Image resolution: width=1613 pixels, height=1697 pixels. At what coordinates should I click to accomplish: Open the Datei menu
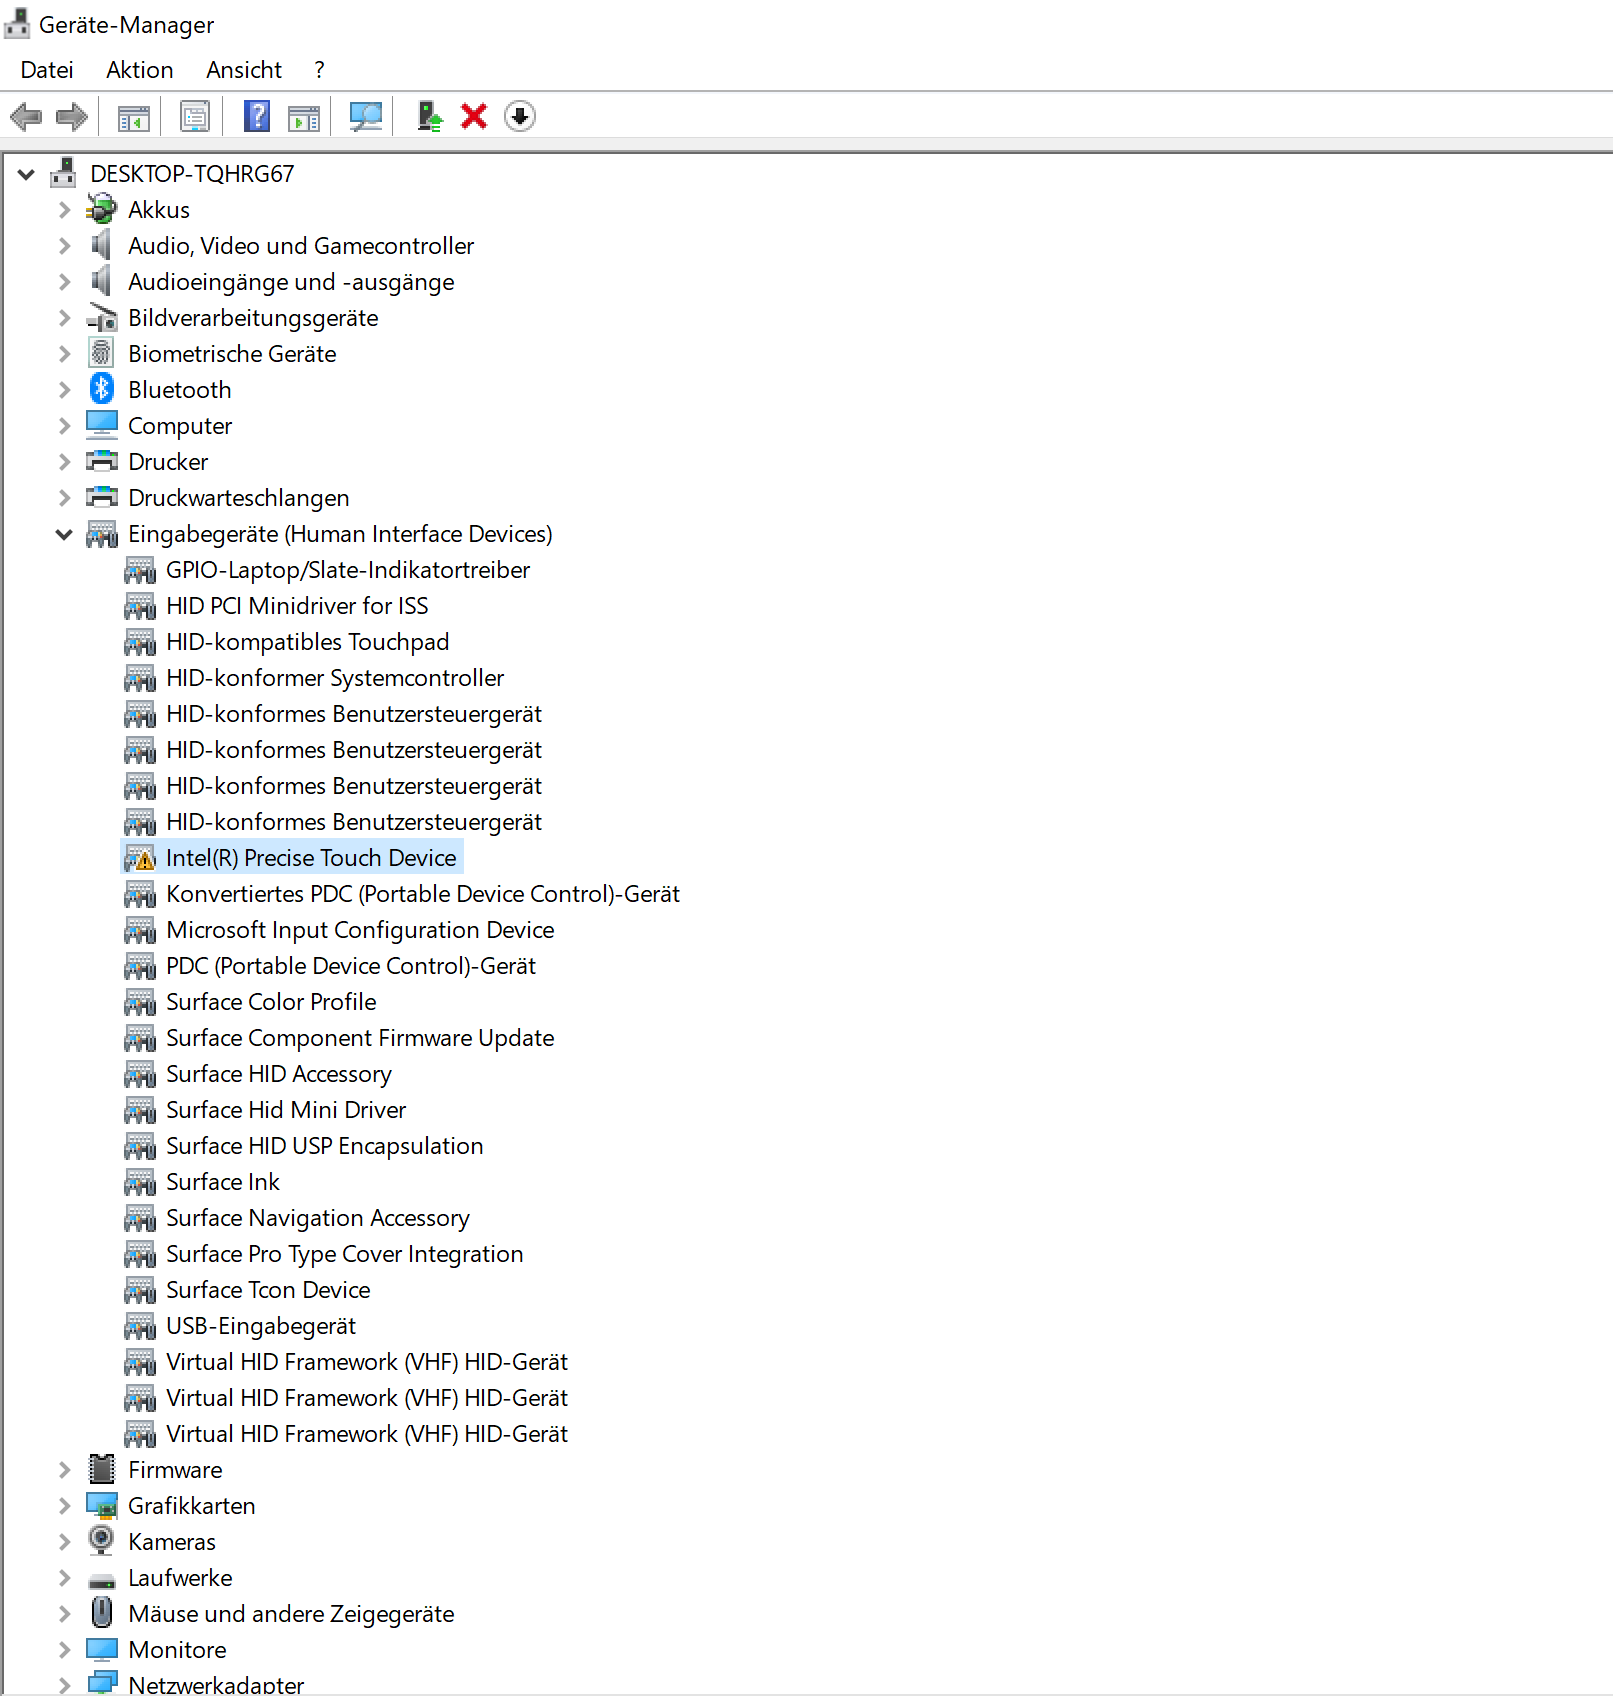point(47,70)
